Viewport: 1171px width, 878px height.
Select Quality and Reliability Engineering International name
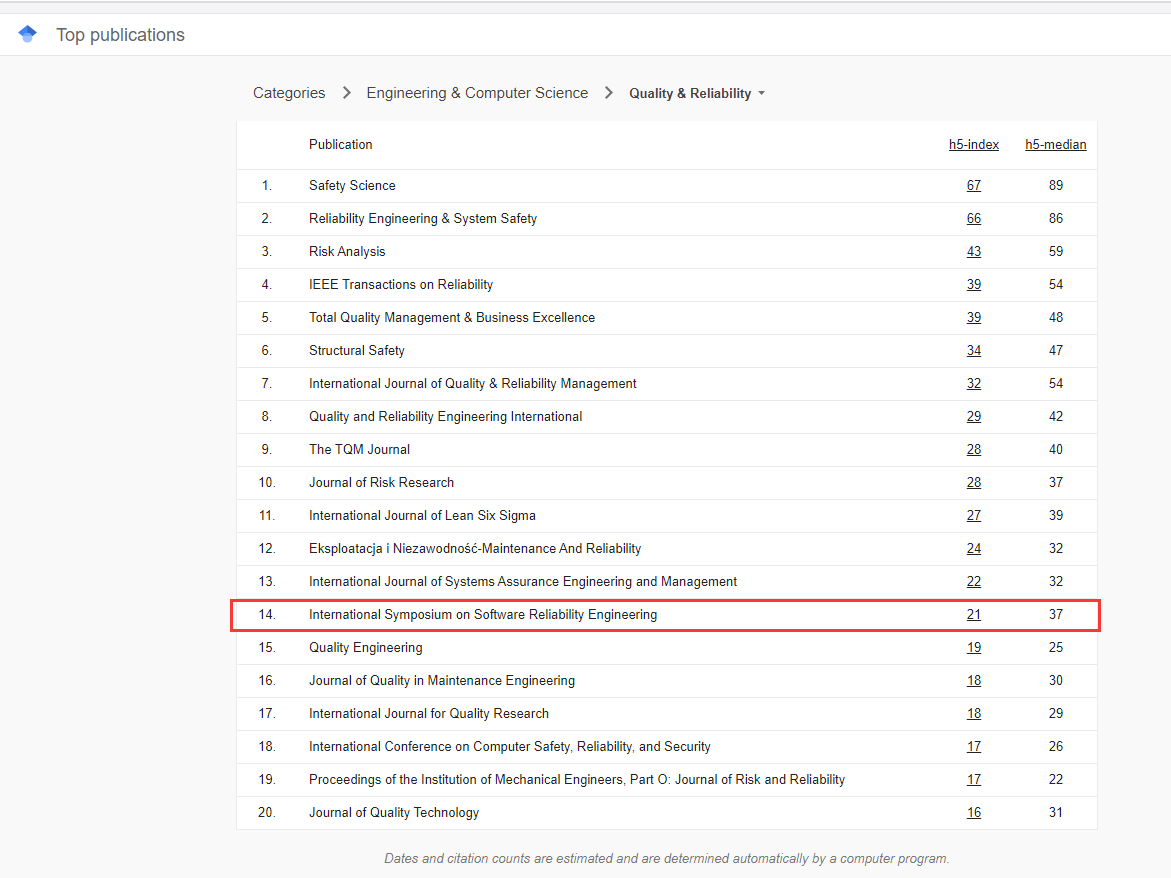point(446,417)
